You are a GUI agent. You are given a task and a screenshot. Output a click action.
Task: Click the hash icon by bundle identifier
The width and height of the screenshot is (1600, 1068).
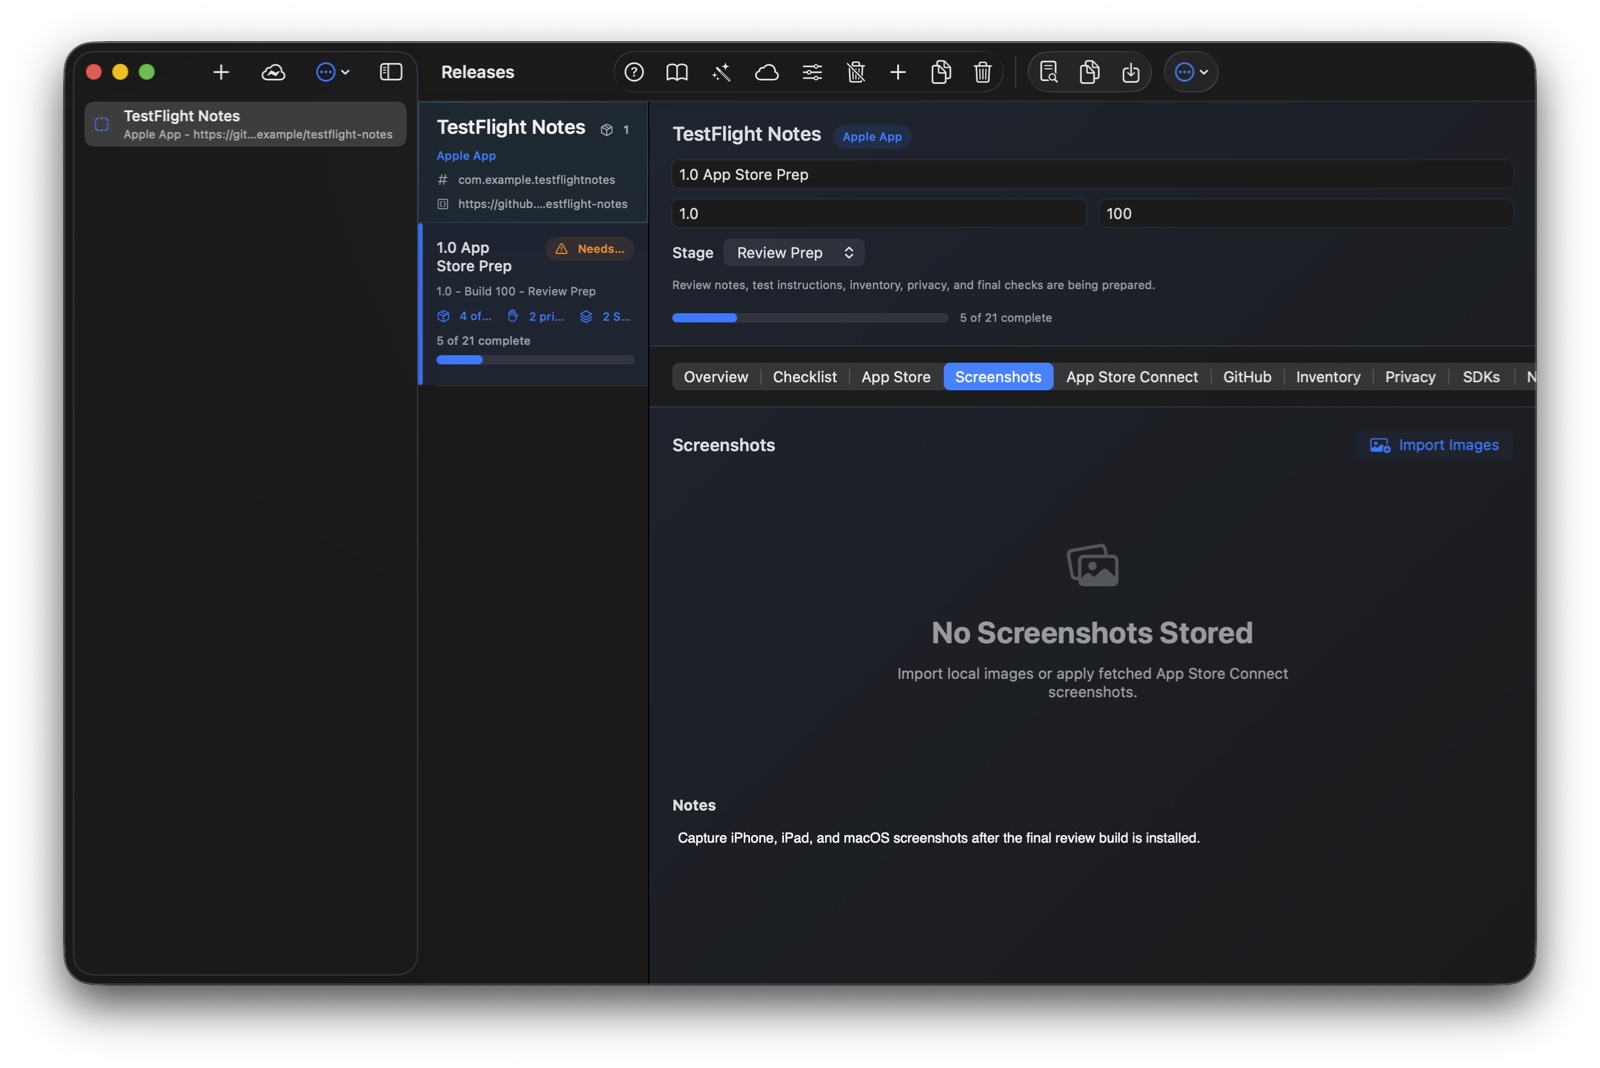tap(443, 180)
